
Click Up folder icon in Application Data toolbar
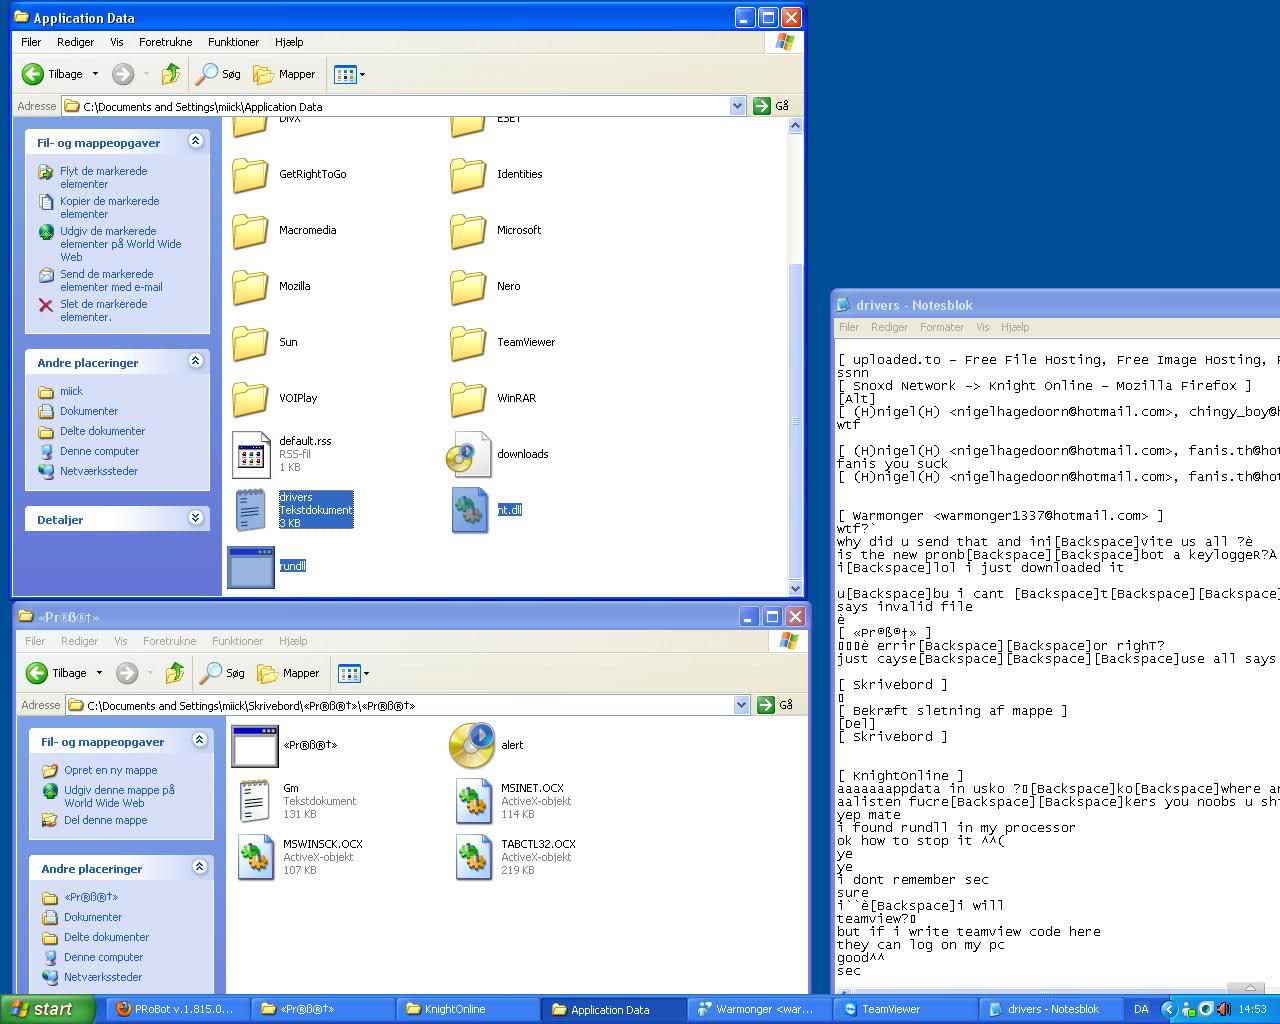click(171, 74)
